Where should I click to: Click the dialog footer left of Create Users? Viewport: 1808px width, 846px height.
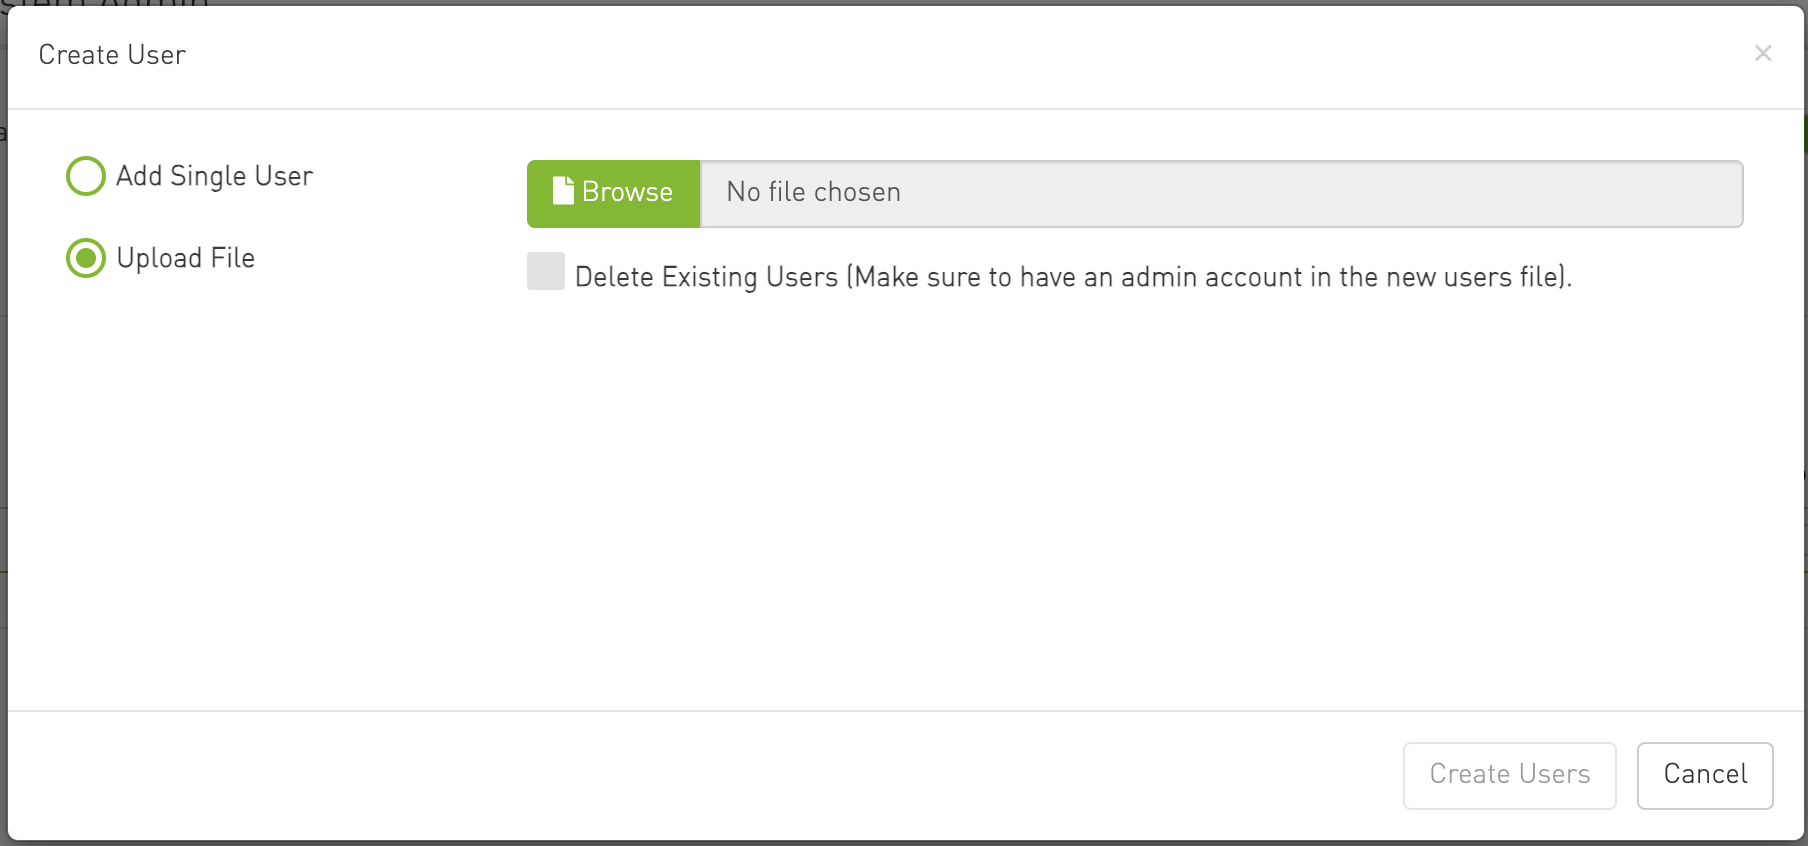(x=700, y=775)
